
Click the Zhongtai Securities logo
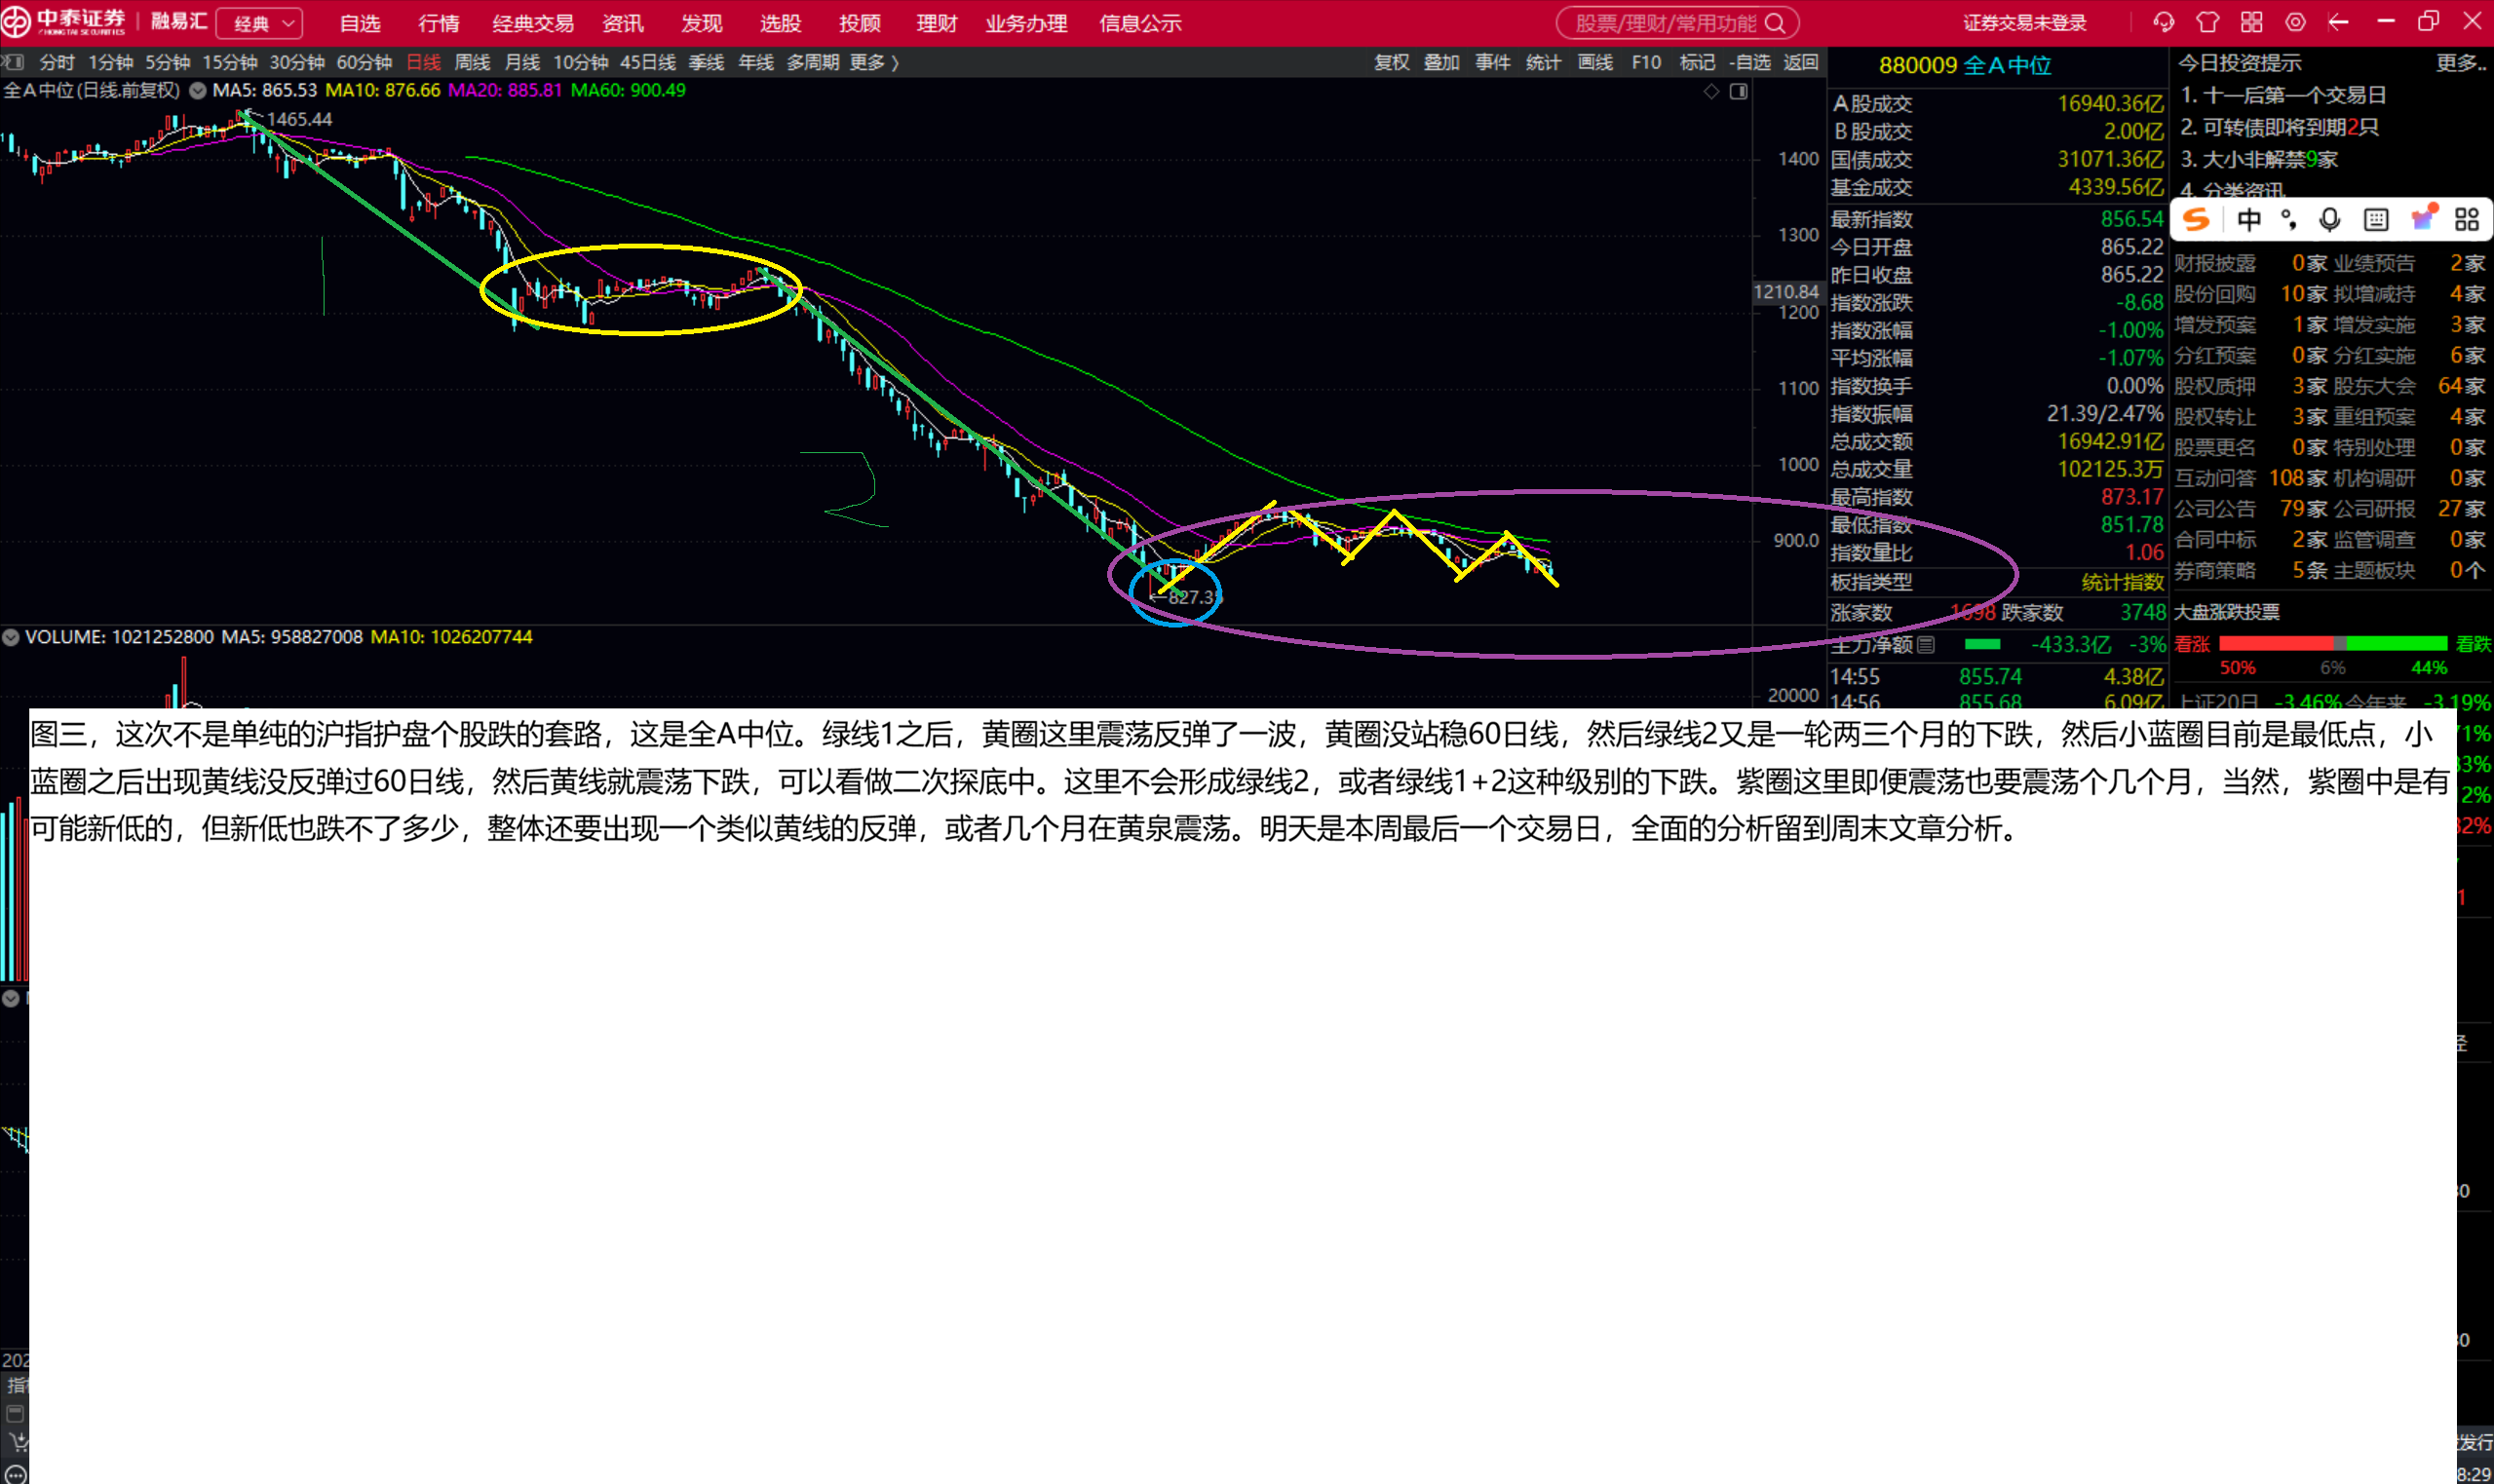[66, 22]
